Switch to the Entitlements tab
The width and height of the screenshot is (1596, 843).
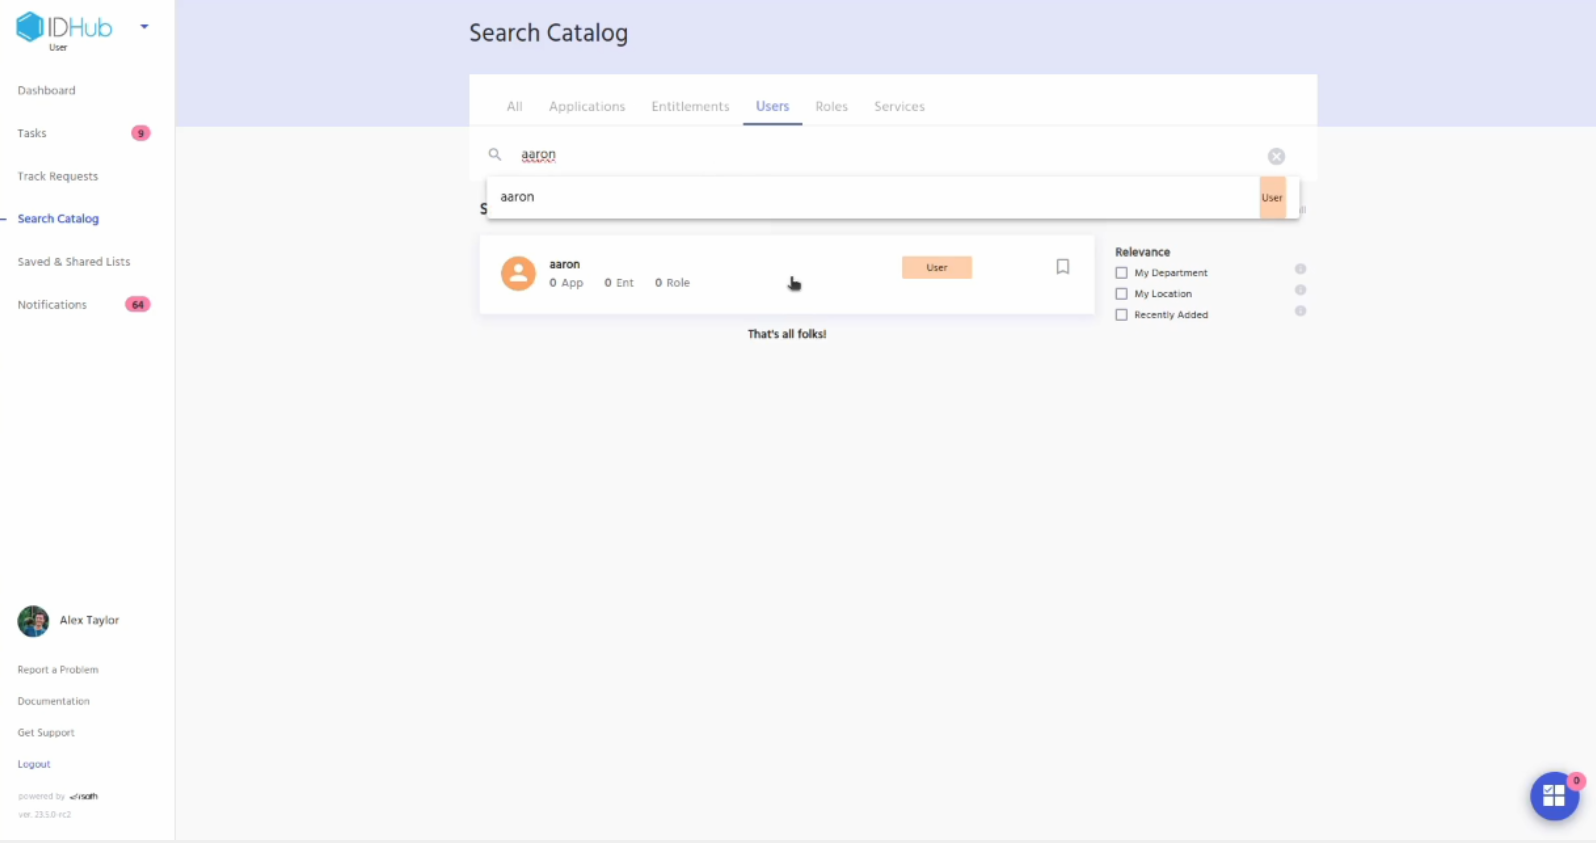click(x=690, y=106)
